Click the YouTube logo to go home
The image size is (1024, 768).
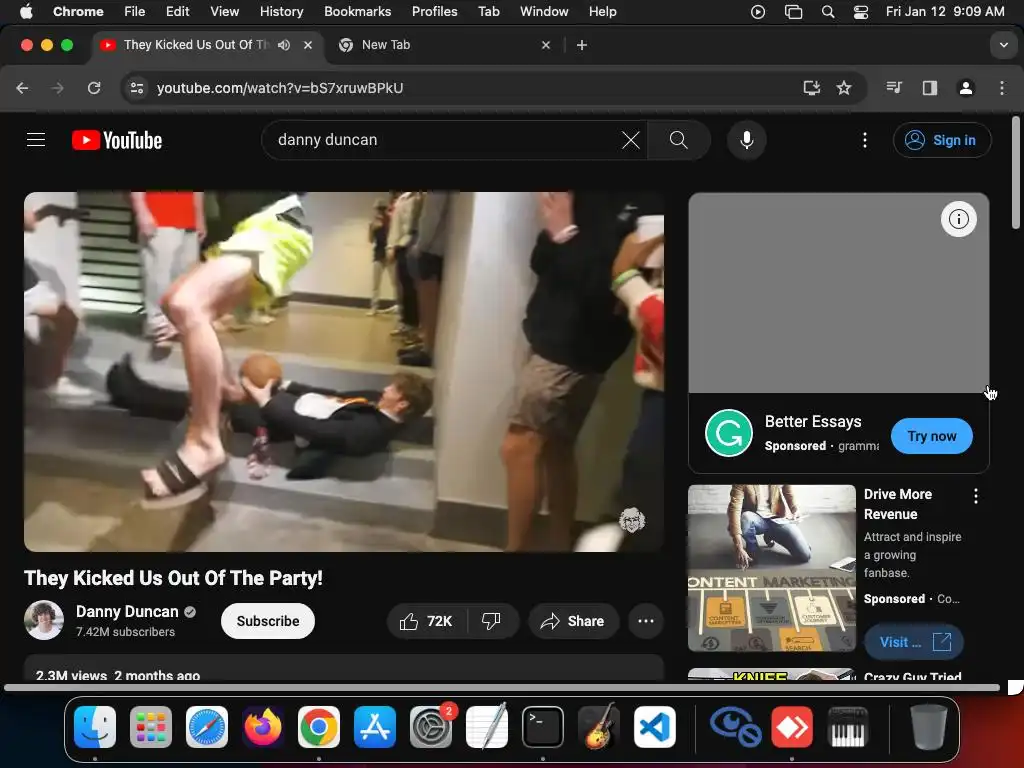(117, 140)
